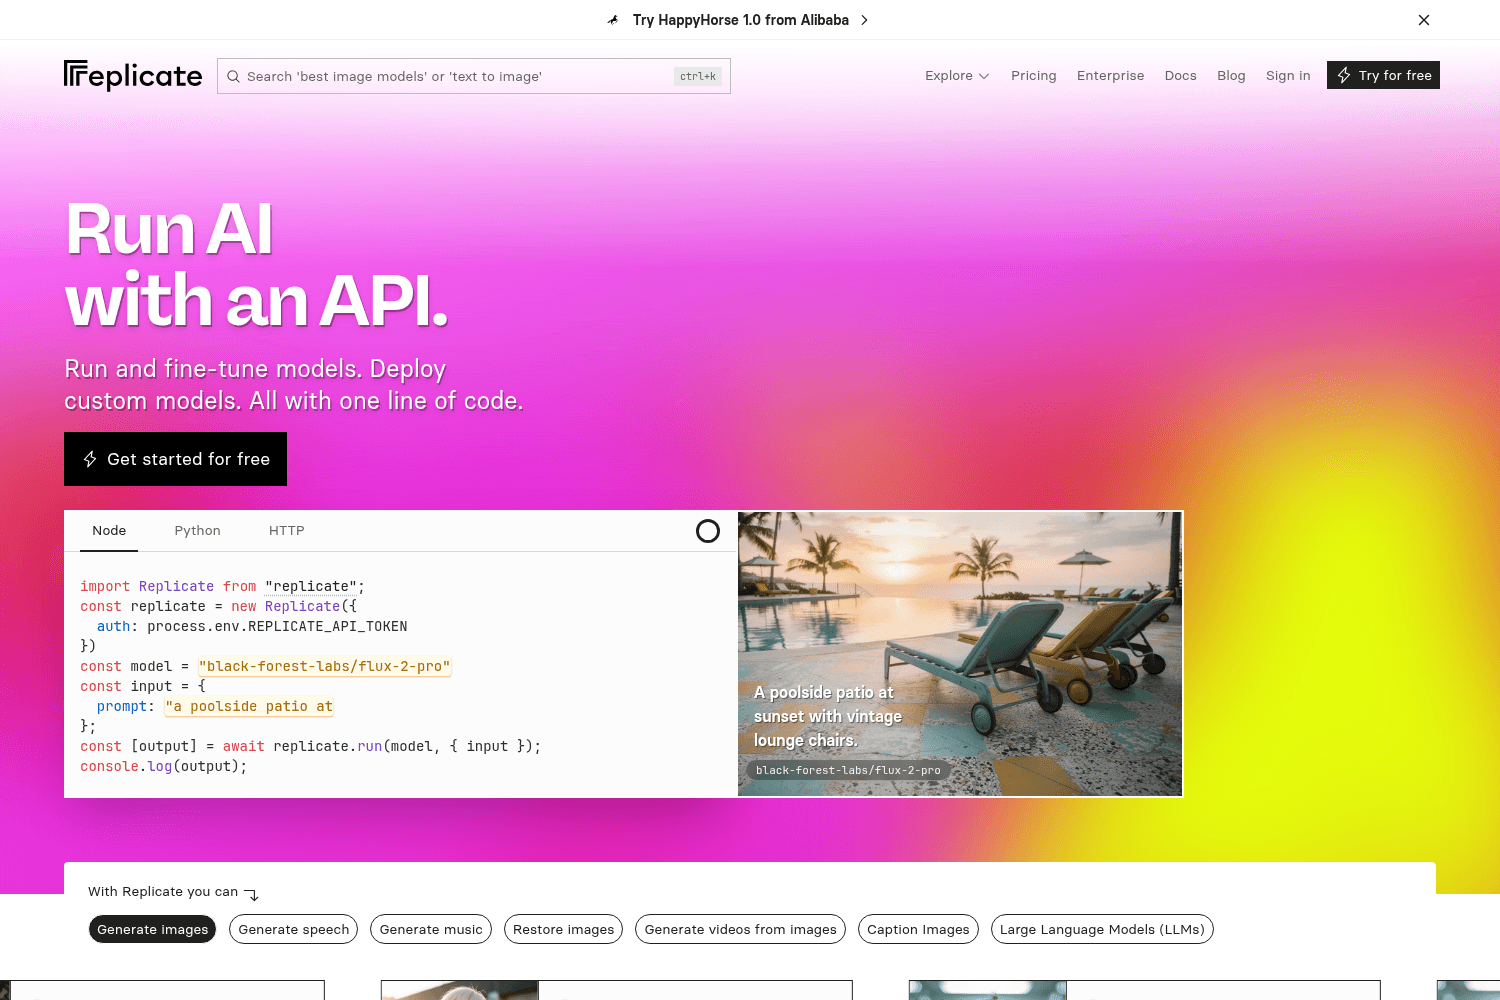
Task: Select the Large Language Models (LLMs) pill
Action: pyautogui.click(x=1102, y=929)
